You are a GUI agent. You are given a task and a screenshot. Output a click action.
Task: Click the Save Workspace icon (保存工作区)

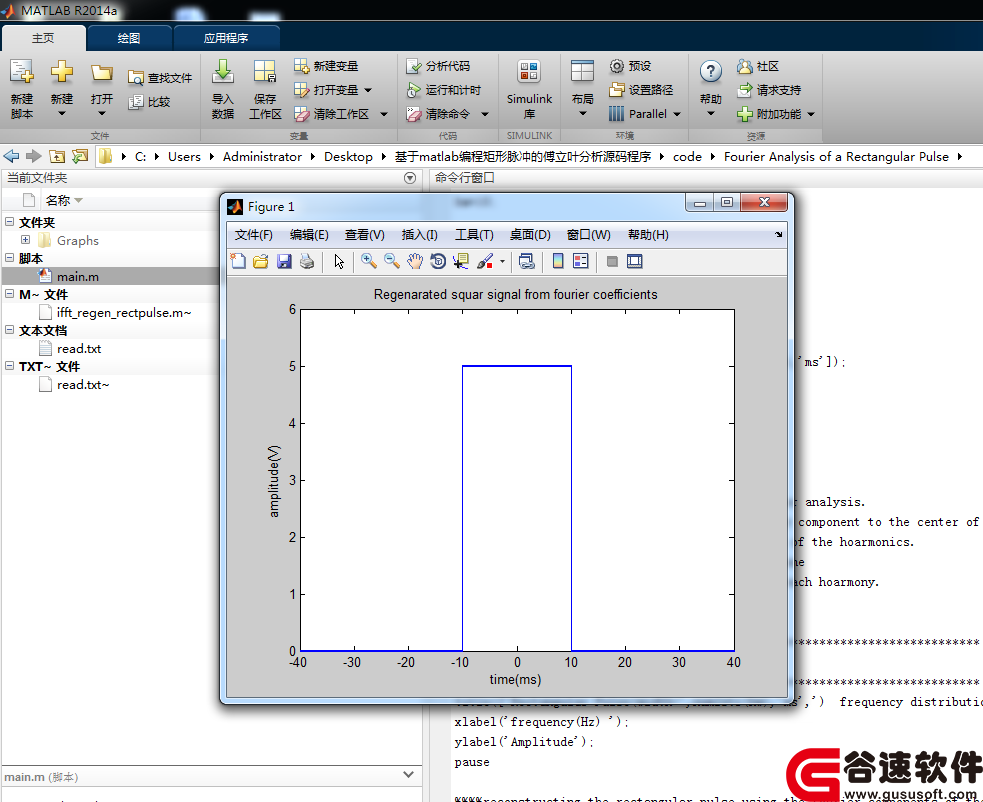click(x=265, y=72)
